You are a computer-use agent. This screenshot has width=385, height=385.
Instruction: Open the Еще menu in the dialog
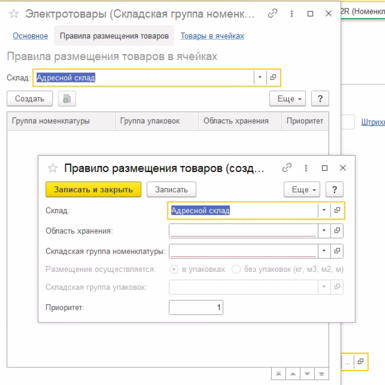coord(302,190)
